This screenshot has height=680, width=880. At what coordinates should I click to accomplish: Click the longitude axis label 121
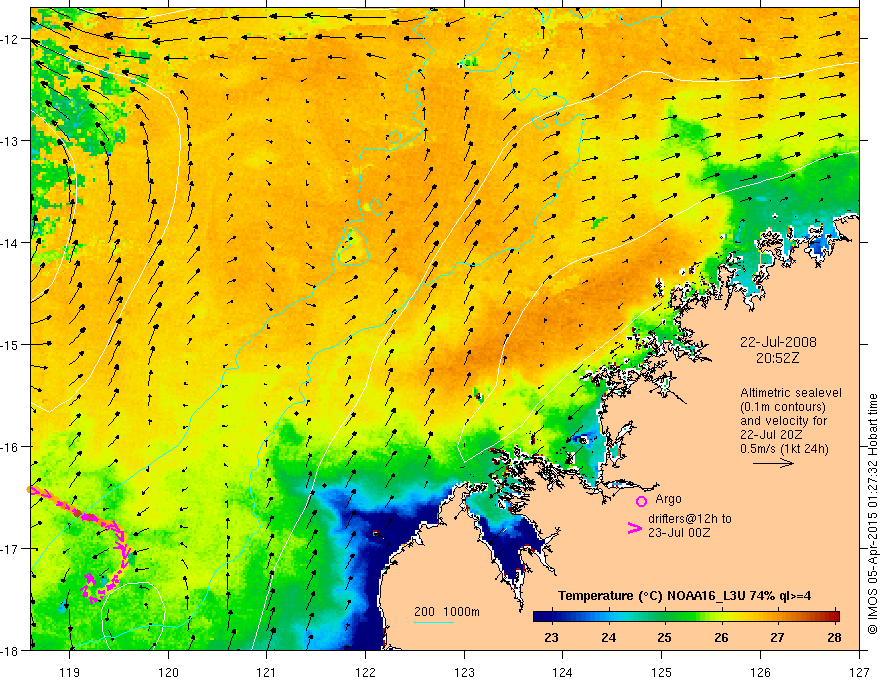tap(267, 672)
